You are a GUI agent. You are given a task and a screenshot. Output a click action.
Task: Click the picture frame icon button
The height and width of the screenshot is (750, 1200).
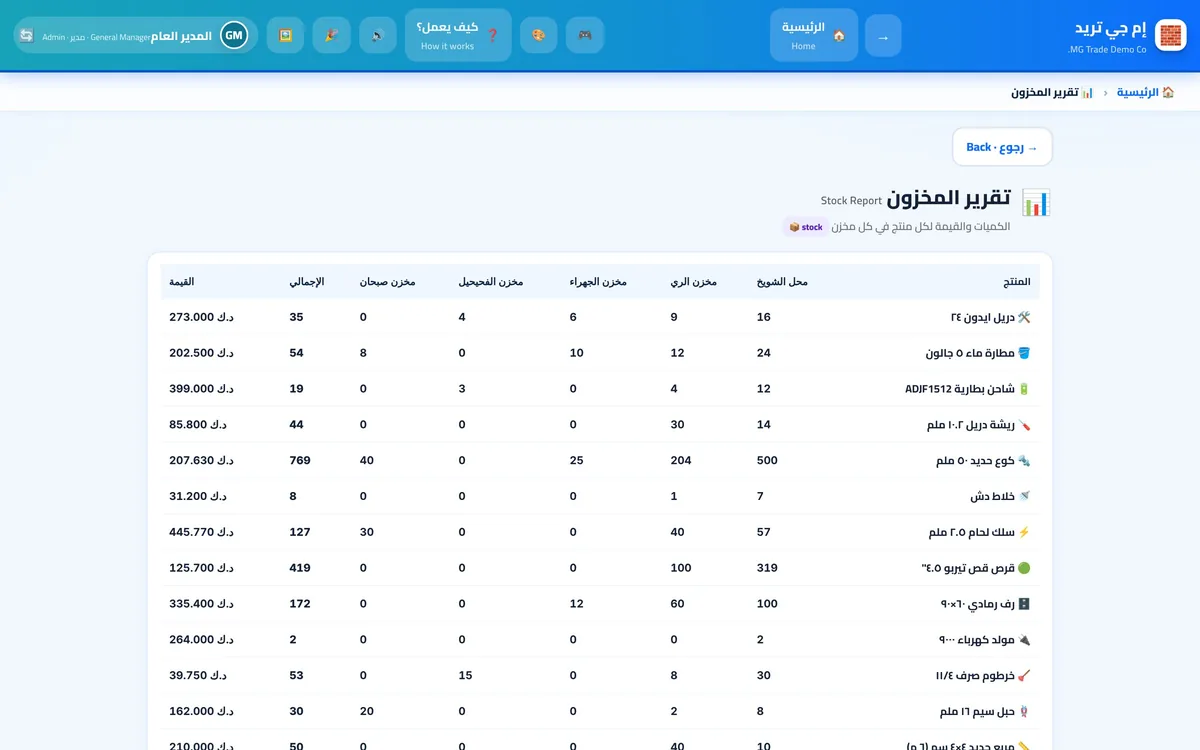(x=285, y=35)
